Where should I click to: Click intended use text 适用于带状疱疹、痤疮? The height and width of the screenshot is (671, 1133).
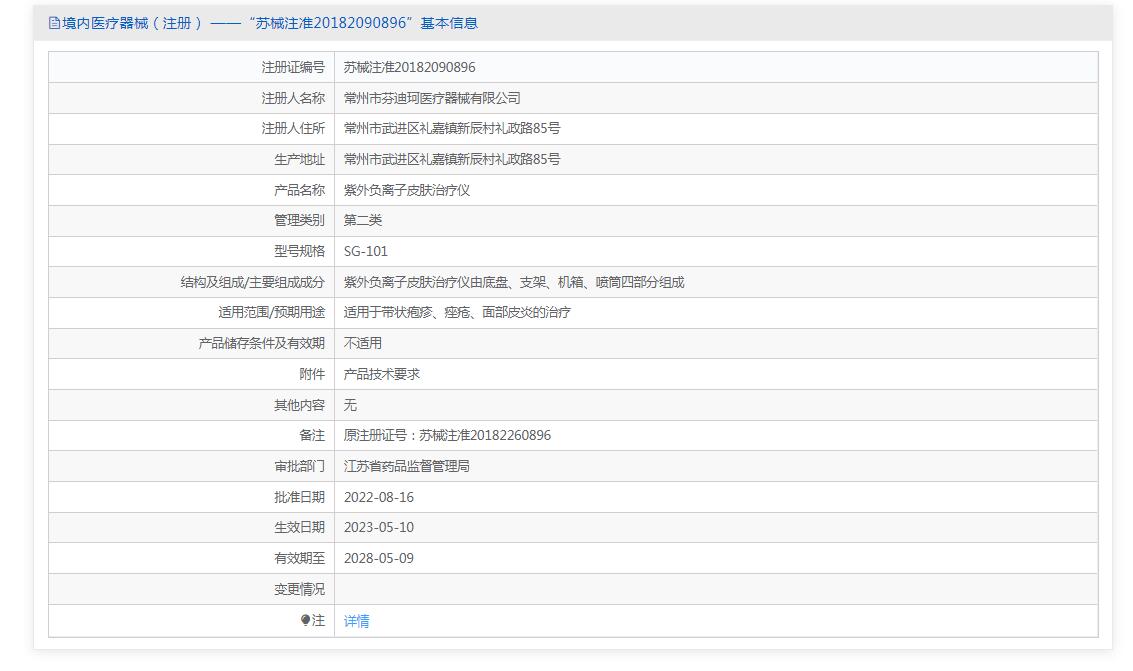pos(457,313)
